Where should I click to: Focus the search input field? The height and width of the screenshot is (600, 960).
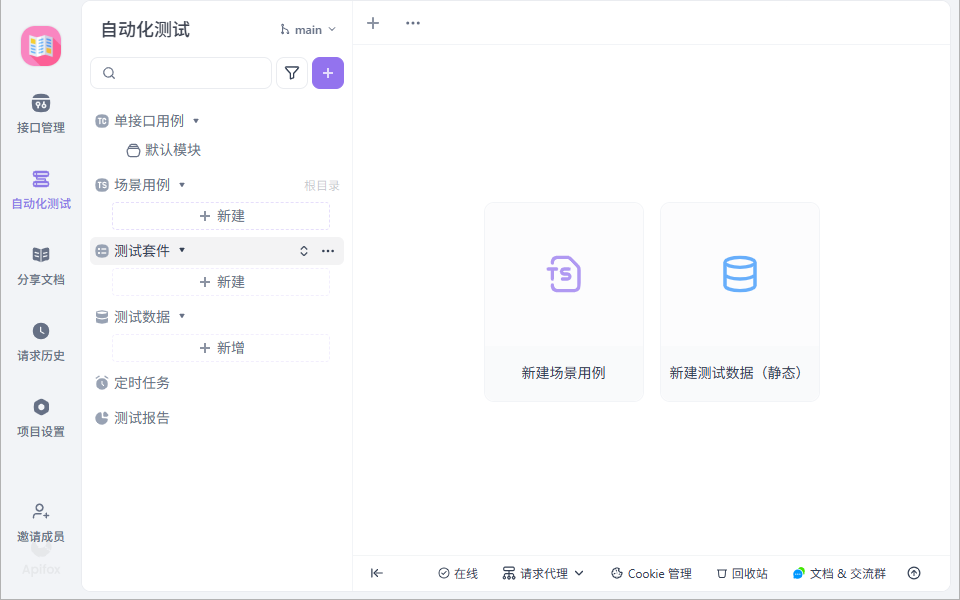pos(181,73)
